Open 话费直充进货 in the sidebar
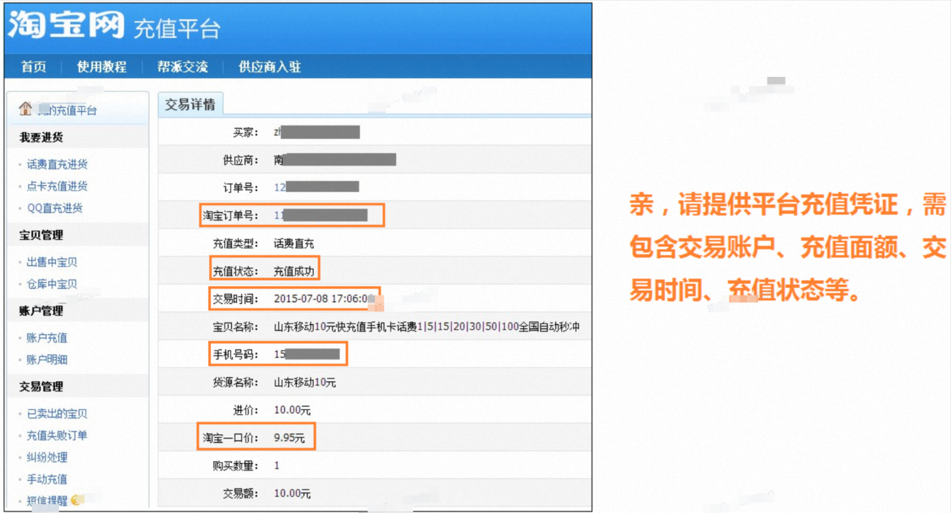Screen dimensions: 951x513 [57, 164]
